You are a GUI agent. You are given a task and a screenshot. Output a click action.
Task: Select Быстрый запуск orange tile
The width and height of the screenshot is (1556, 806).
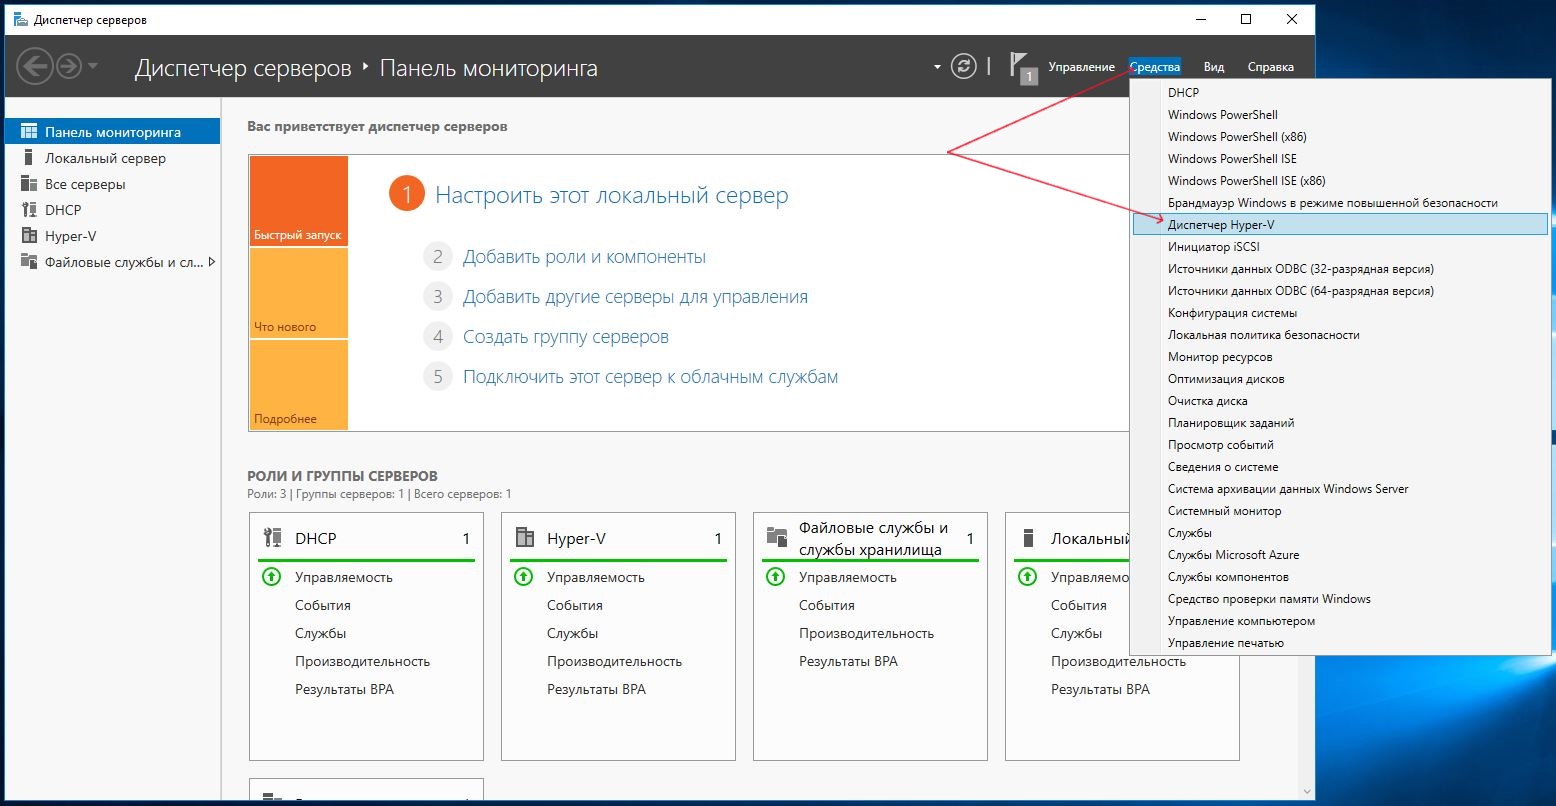coord(298,201)
